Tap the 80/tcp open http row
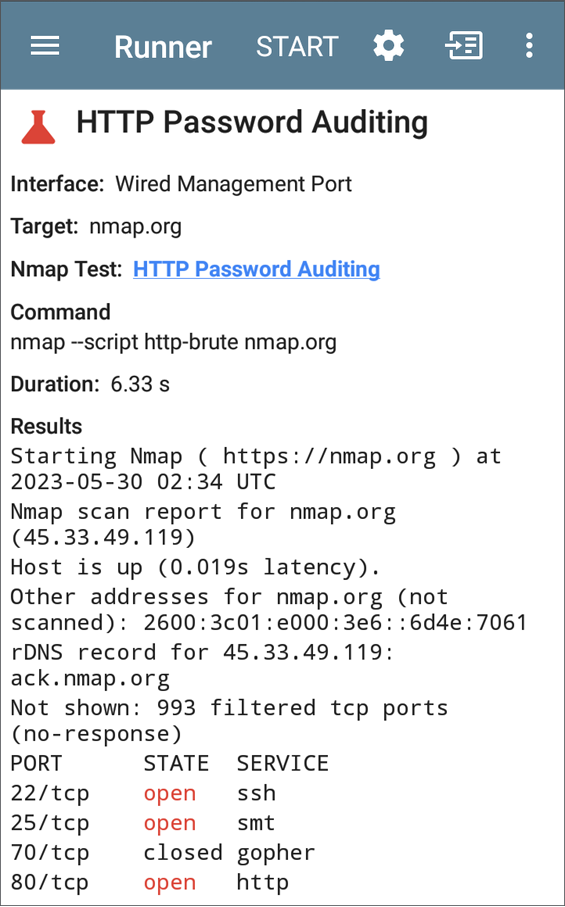The height and width of the screenshot is (907, 565). 149,882
